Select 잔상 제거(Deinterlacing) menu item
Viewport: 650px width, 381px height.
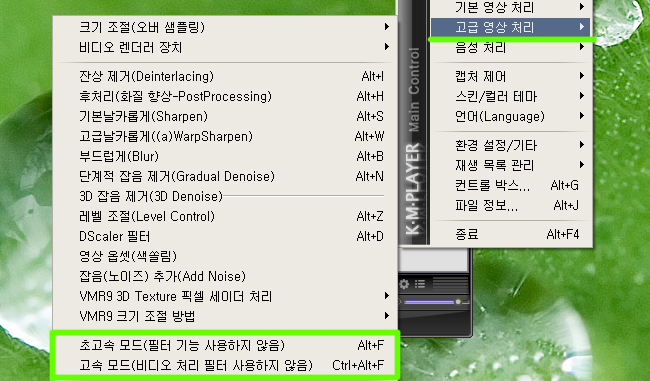[x=225, y=76]
